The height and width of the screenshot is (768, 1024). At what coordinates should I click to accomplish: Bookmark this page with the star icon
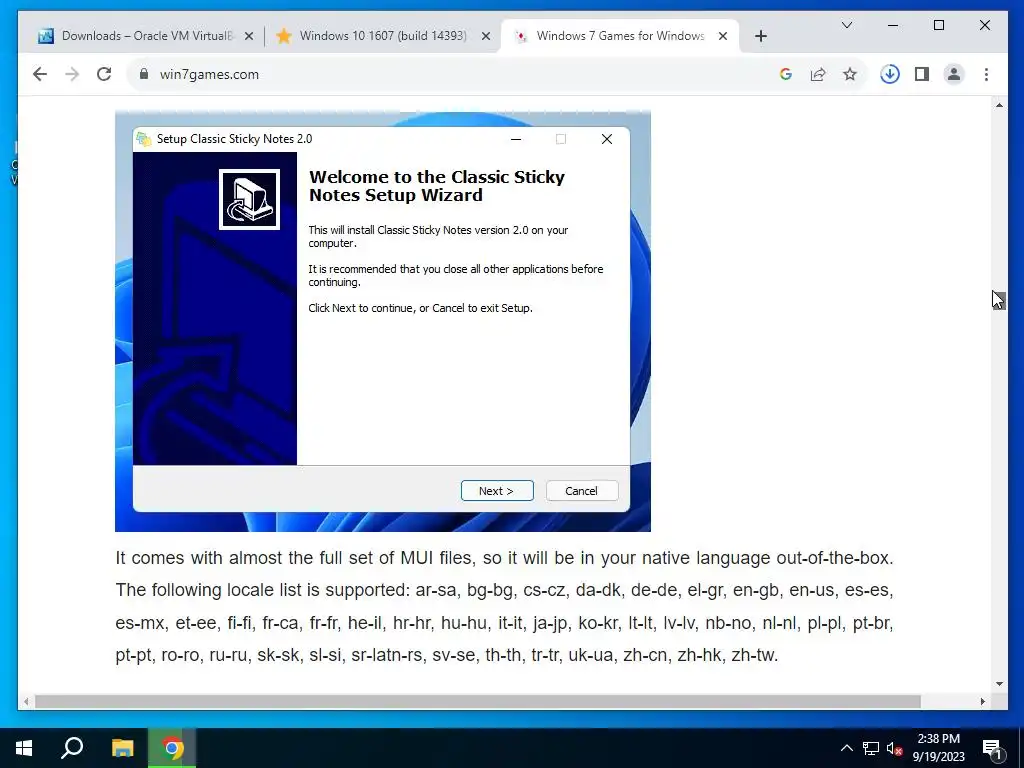click(850, 74)
